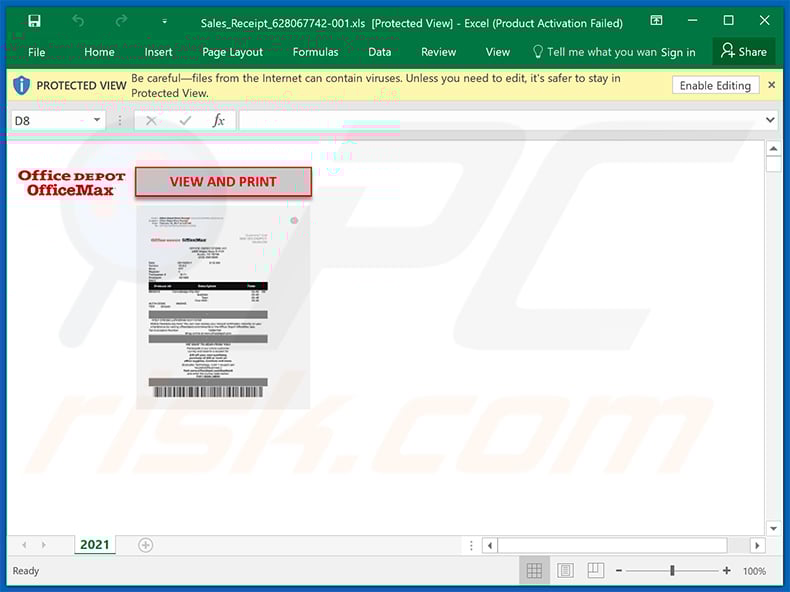Open Ribbon Display Options icon
Image resolution: width=790 pixels, height=592 pixels.
[x=656, y=20]
